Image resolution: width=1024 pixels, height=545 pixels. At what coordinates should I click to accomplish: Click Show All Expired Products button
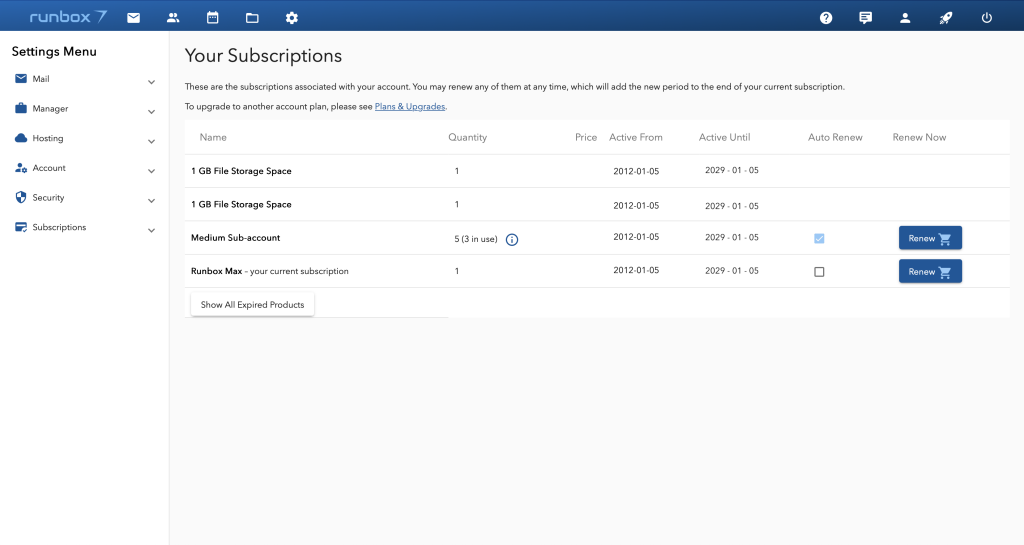(252, 304)
